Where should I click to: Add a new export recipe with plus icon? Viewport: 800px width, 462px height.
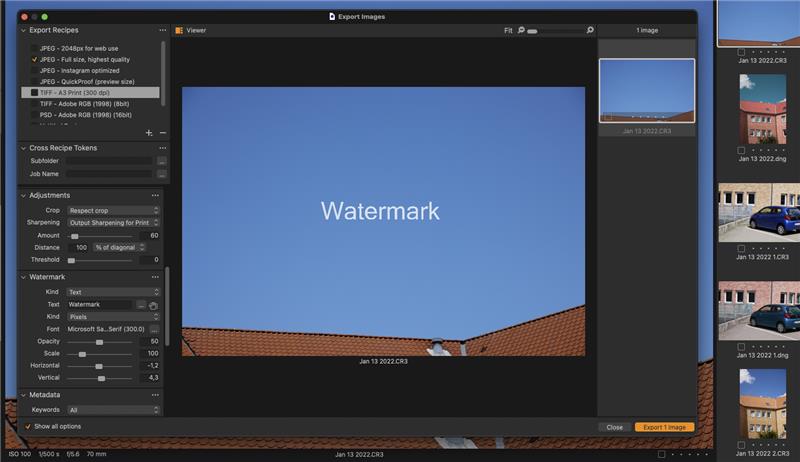tap(148, 133)
